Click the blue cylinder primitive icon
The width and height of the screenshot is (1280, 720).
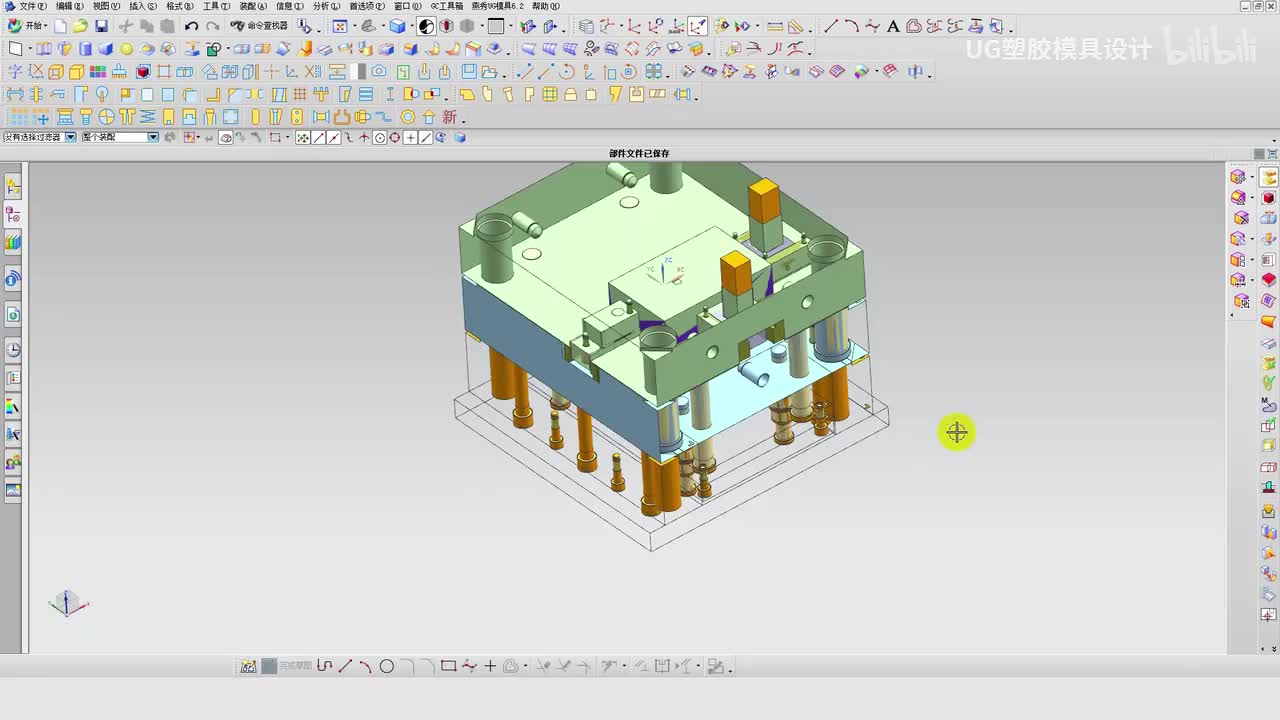[x=85, y=48]
